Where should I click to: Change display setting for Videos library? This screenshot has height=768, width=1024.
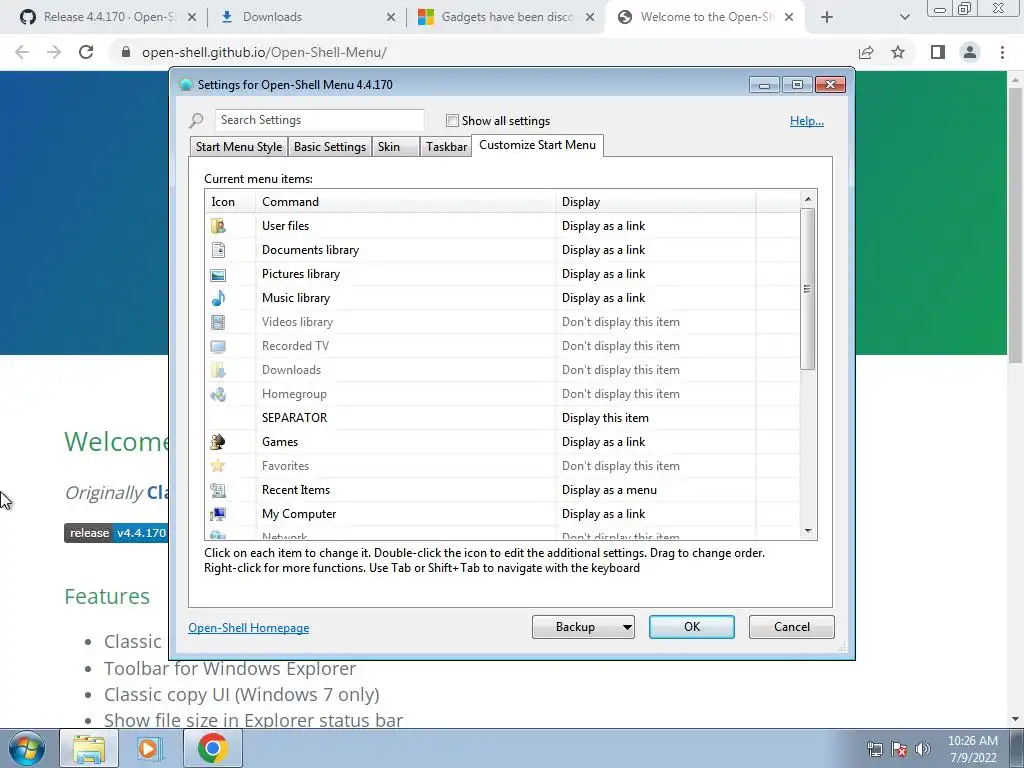coord(620,322)
